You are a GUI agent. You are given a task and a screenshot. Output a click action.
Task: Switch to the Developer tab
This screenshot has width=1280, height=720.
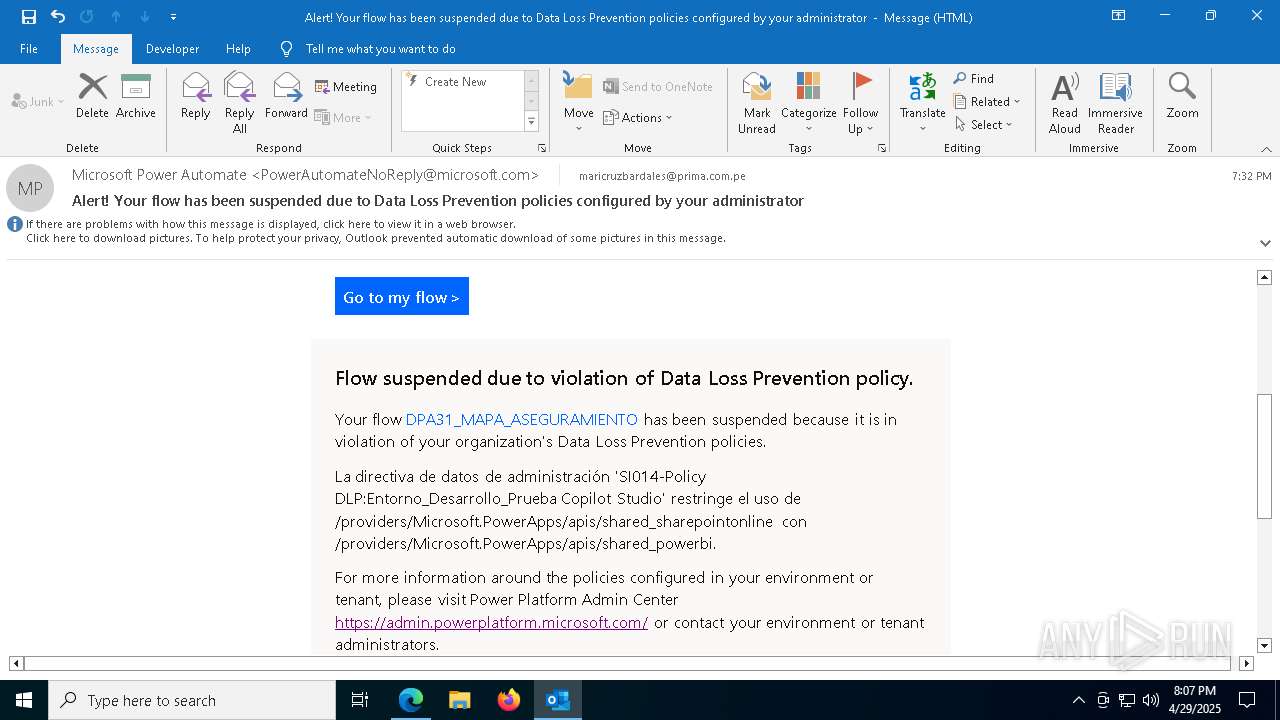[x=172, y=48]
